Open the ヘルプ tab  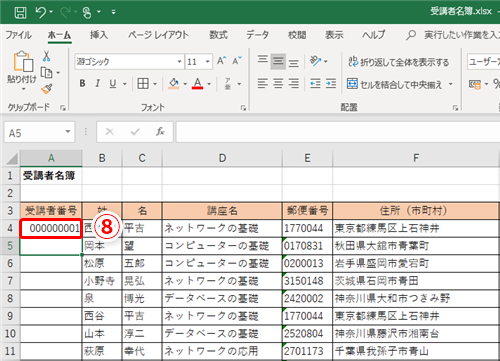(x=373, y=35)
